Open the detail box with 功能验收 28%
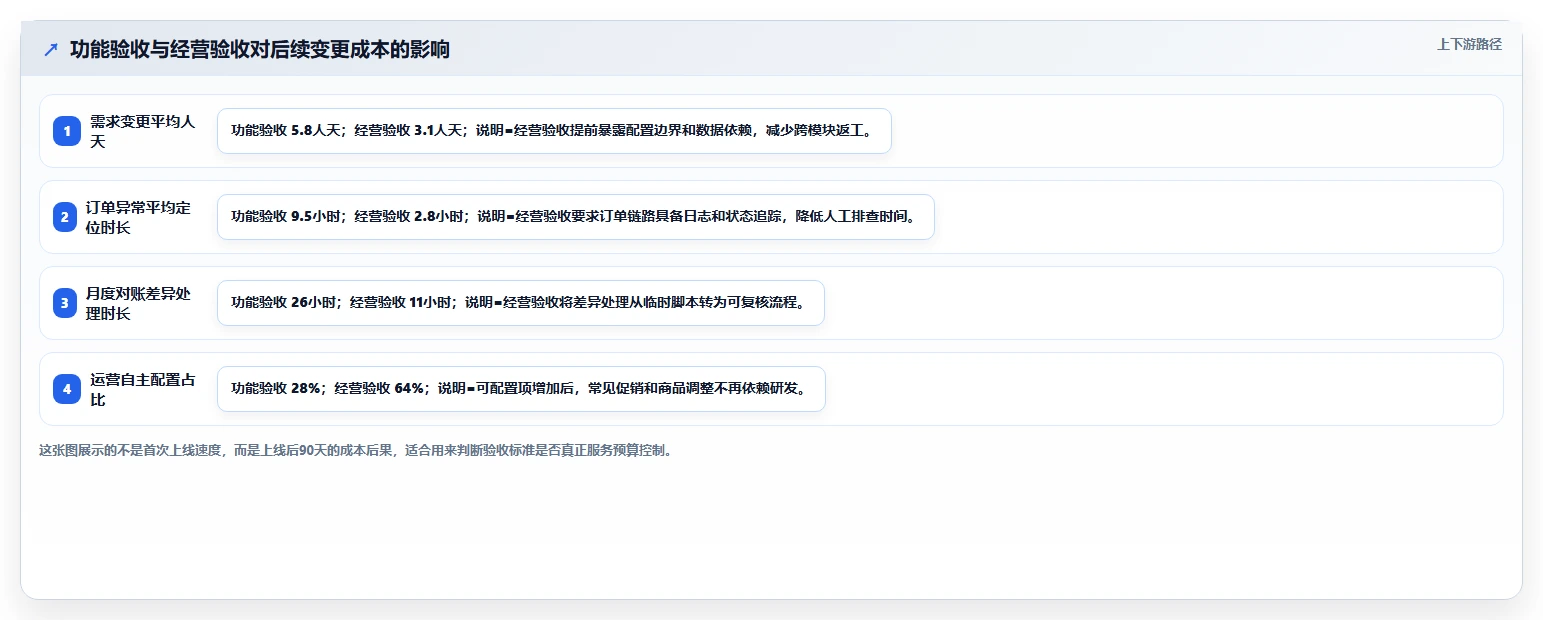Image resolution: width=1543 pixels, height=620 pixels. [521, 389]
